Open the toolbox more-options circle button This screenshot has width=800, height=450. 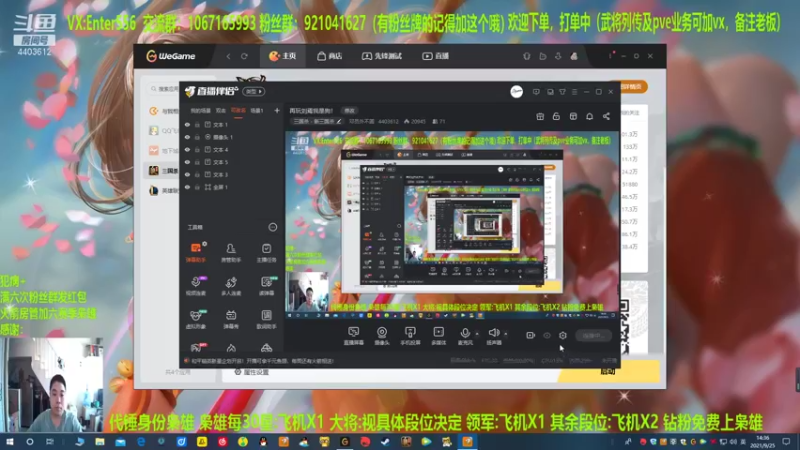273,227
